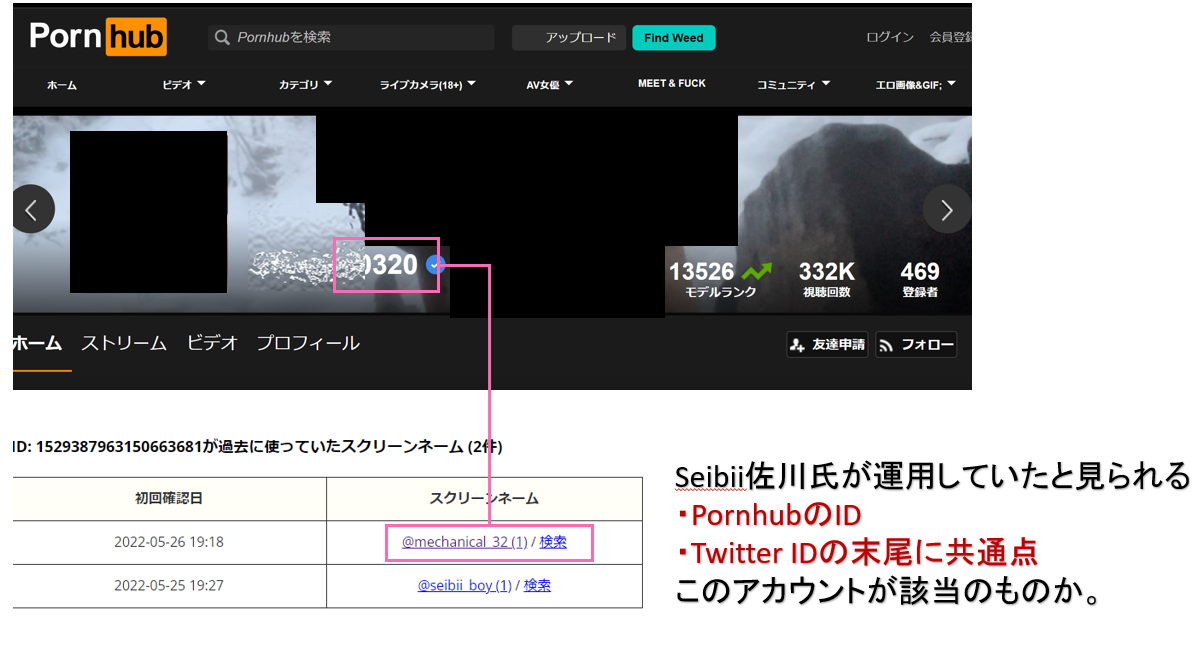Click the 2022-05-25 19:27 date cell

click(x=169, y=586)
